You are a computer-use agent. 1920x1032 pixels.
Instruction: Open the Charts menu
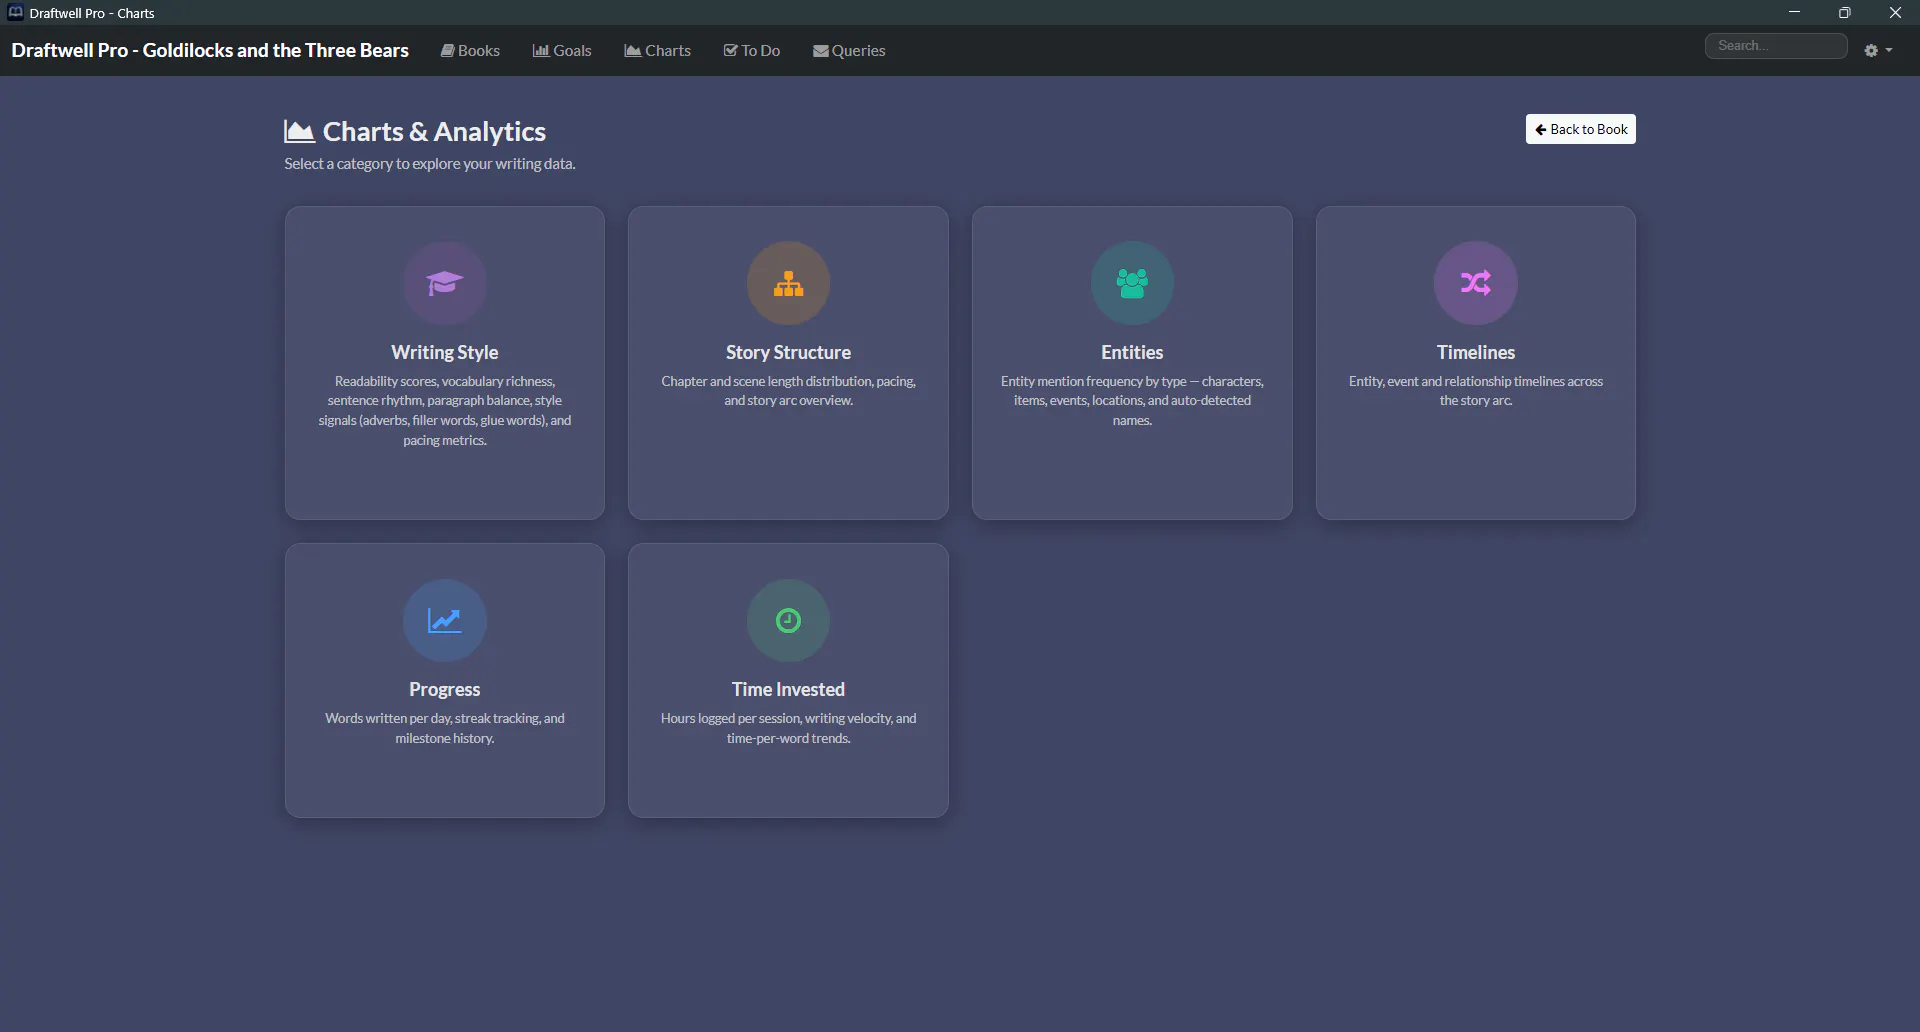[658, 50]
